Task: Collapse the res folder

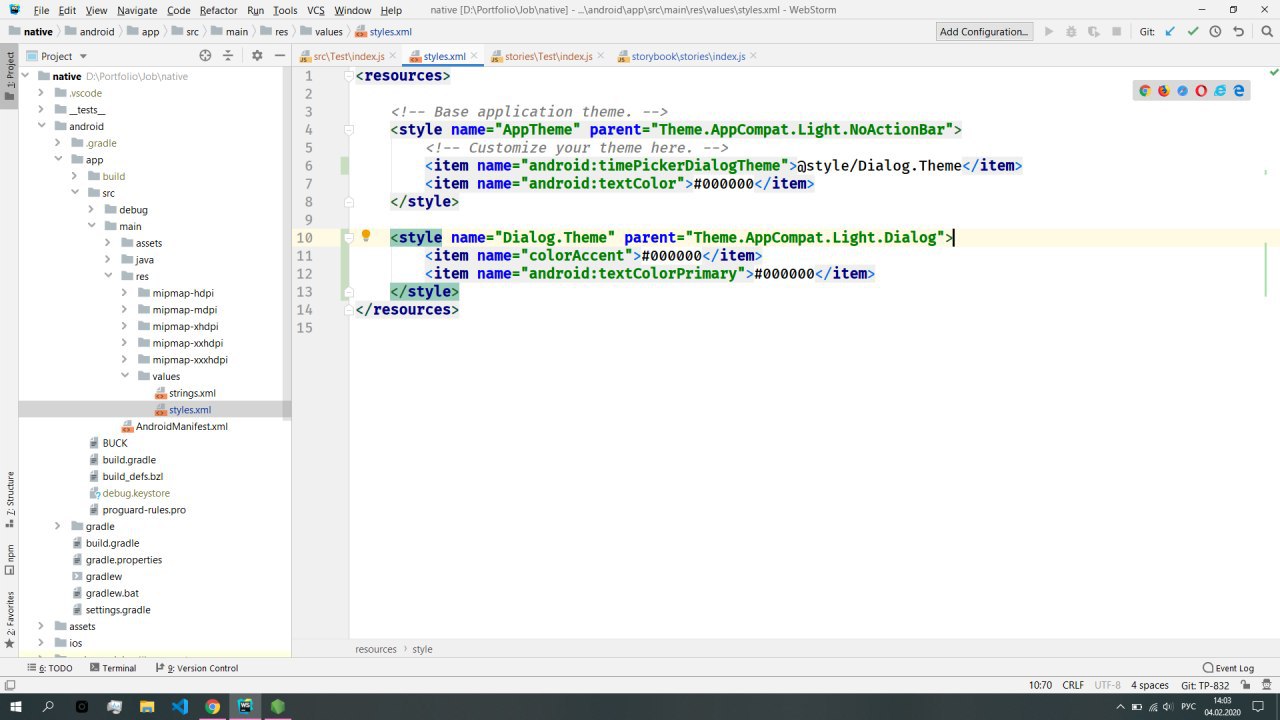Action: [108, 276]
